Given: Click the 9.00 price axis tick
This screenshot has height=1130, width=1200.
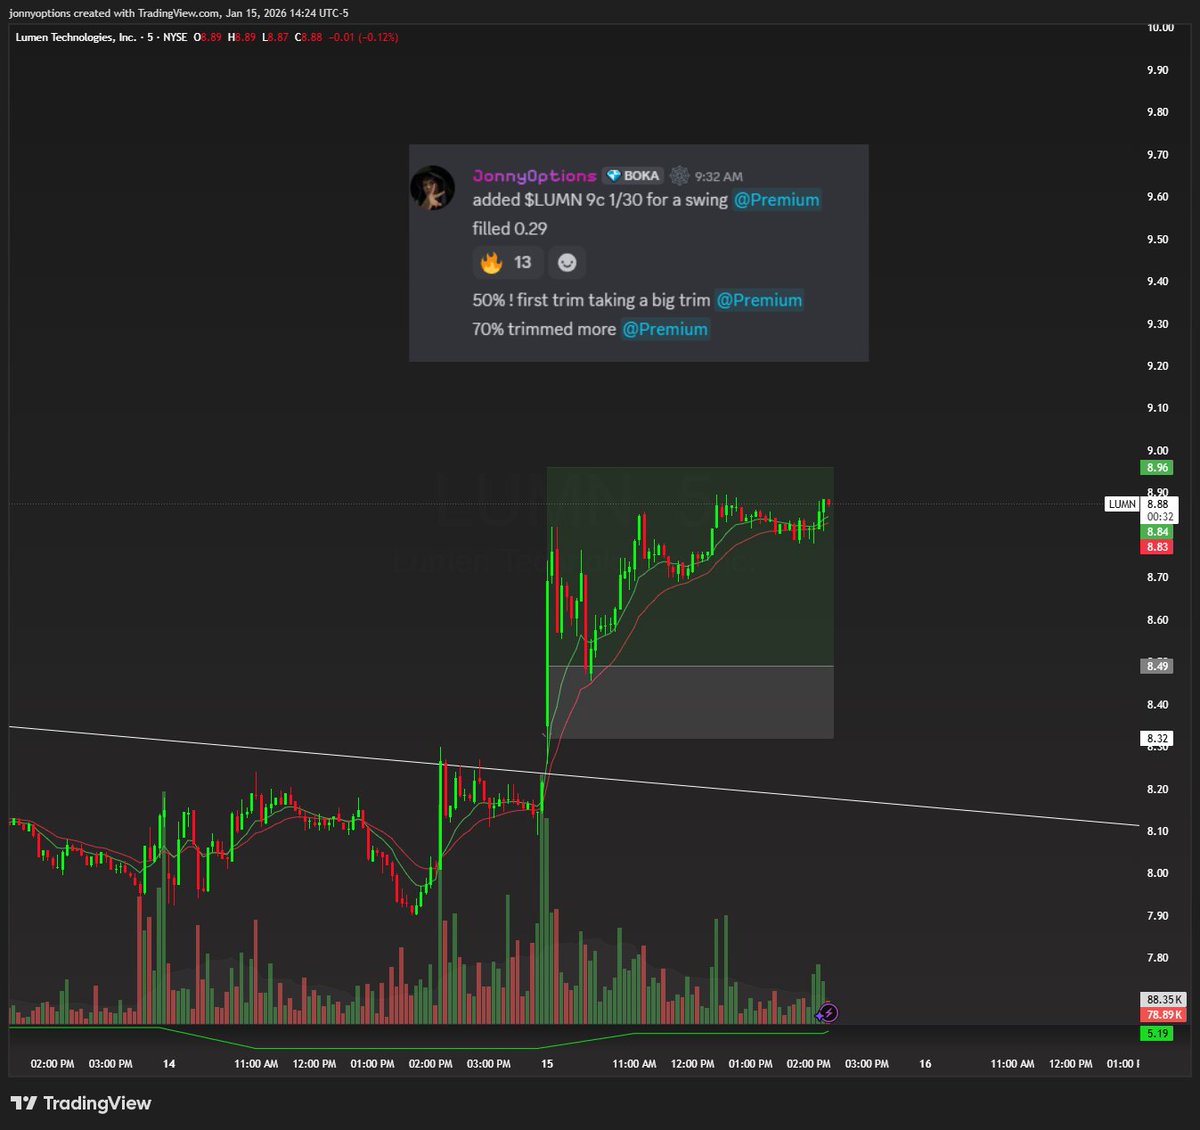Looking at the screenshot, I should [1158, 451].
